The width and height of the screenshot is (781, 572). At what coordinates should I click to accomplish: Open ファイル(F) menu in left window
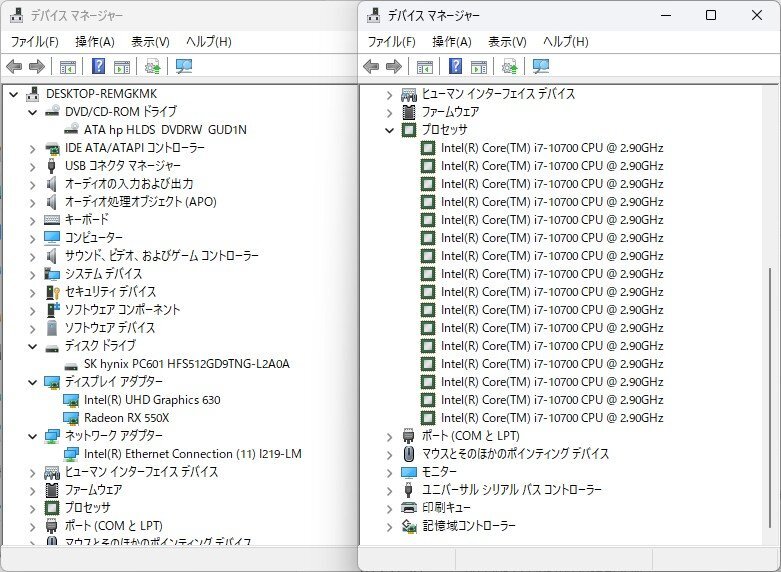(x=35, y=42)
